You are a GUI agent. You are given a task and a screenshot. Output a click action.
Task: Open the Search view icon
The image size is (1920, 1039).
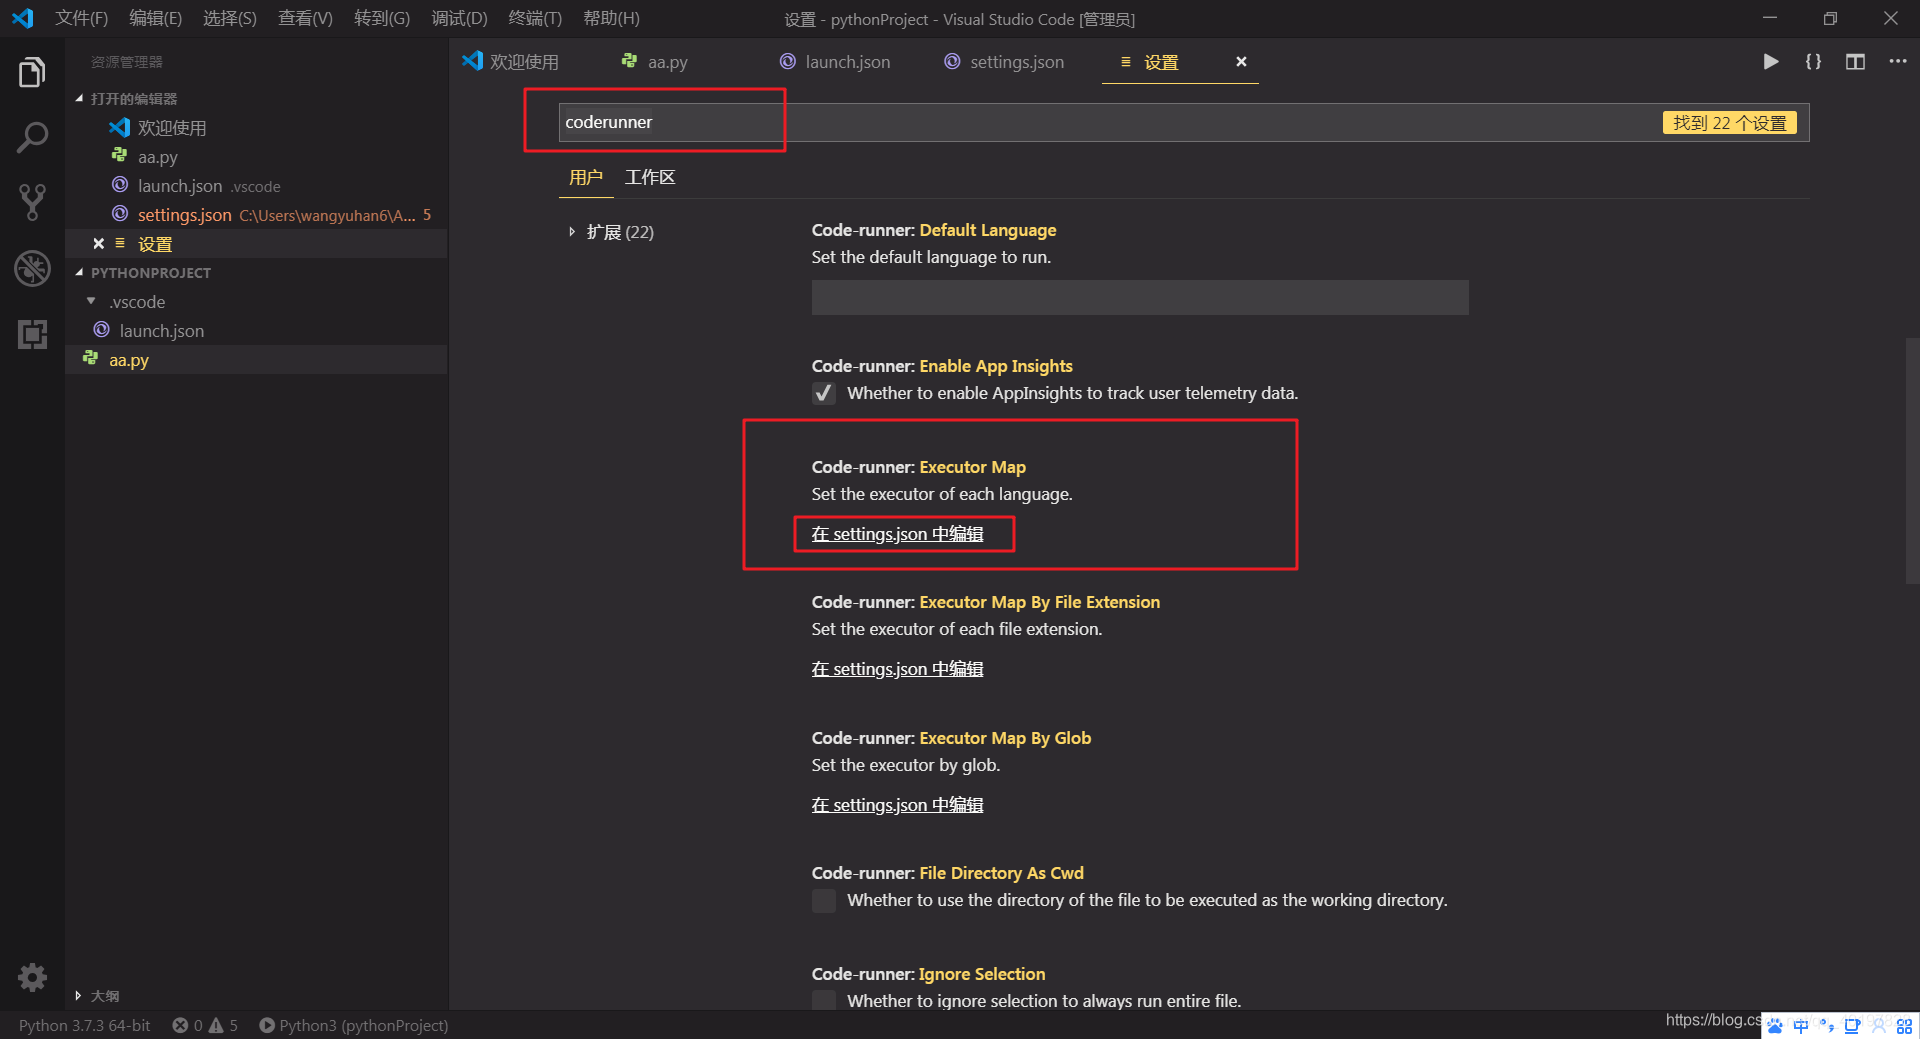[32, 137]
